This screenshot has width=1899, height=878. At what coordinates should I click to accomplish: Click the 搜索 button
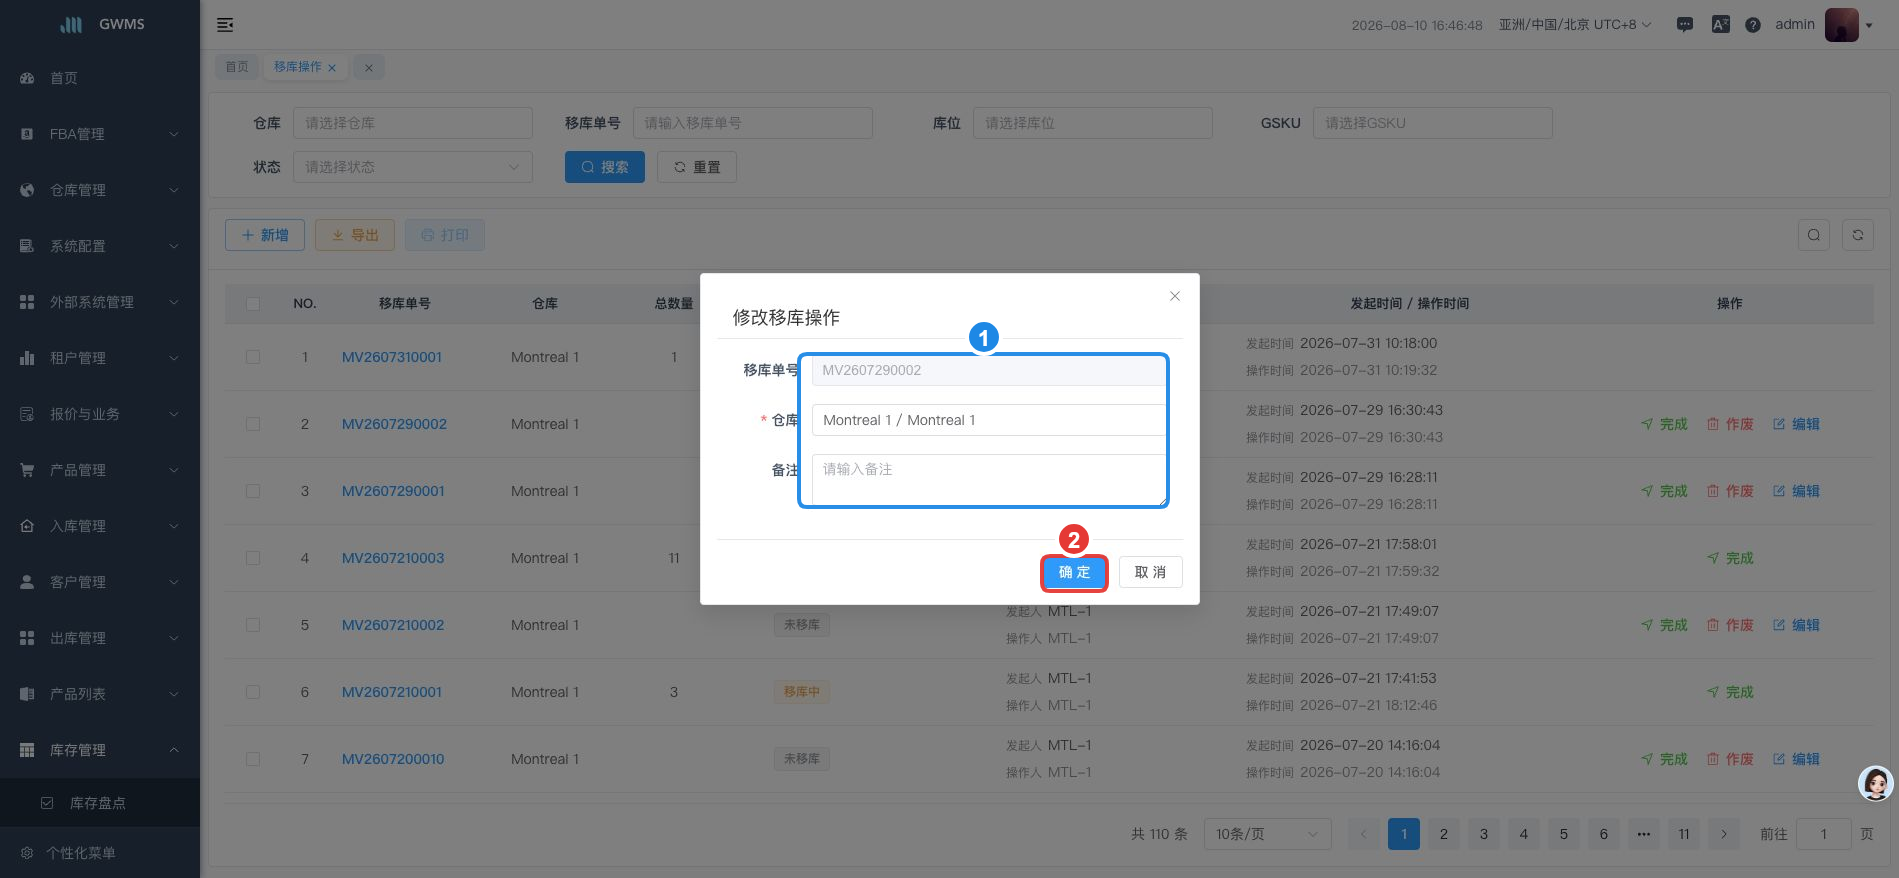coord(605,167)
